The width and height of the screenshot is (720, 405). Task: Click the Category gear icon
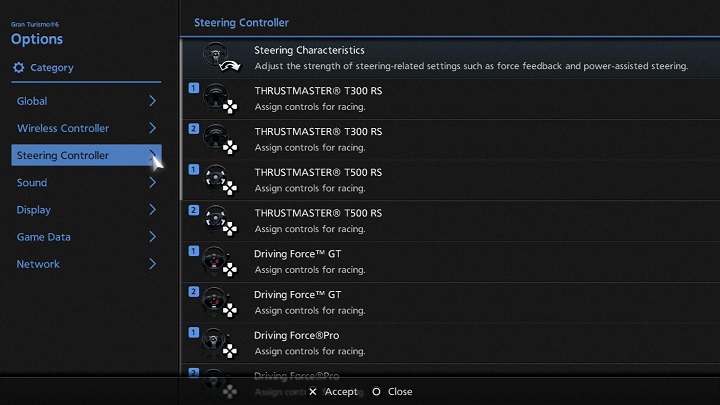(18, 68)
